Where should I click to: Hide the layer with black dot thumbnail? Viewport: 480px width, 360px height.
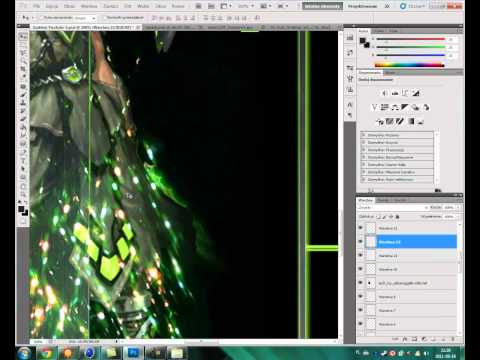(361, 283)
